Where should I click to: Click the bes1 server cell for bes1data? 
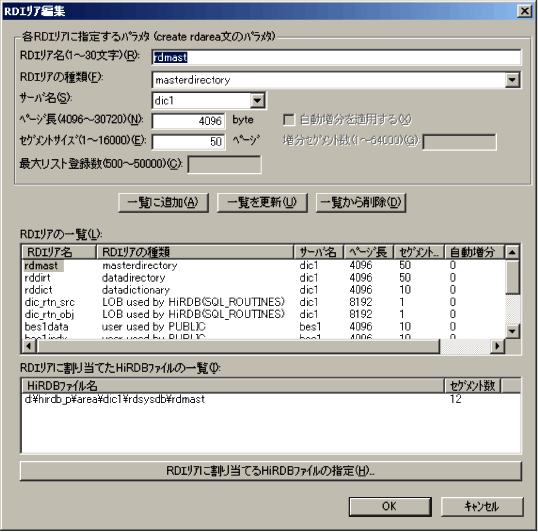tap(310, 327)
